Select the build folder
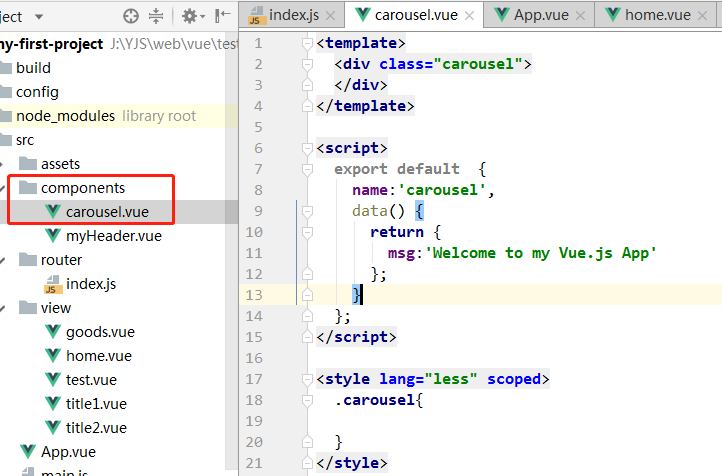Viewport: 722px width, 476px height. pyautogui.click(x=33, y=68)
